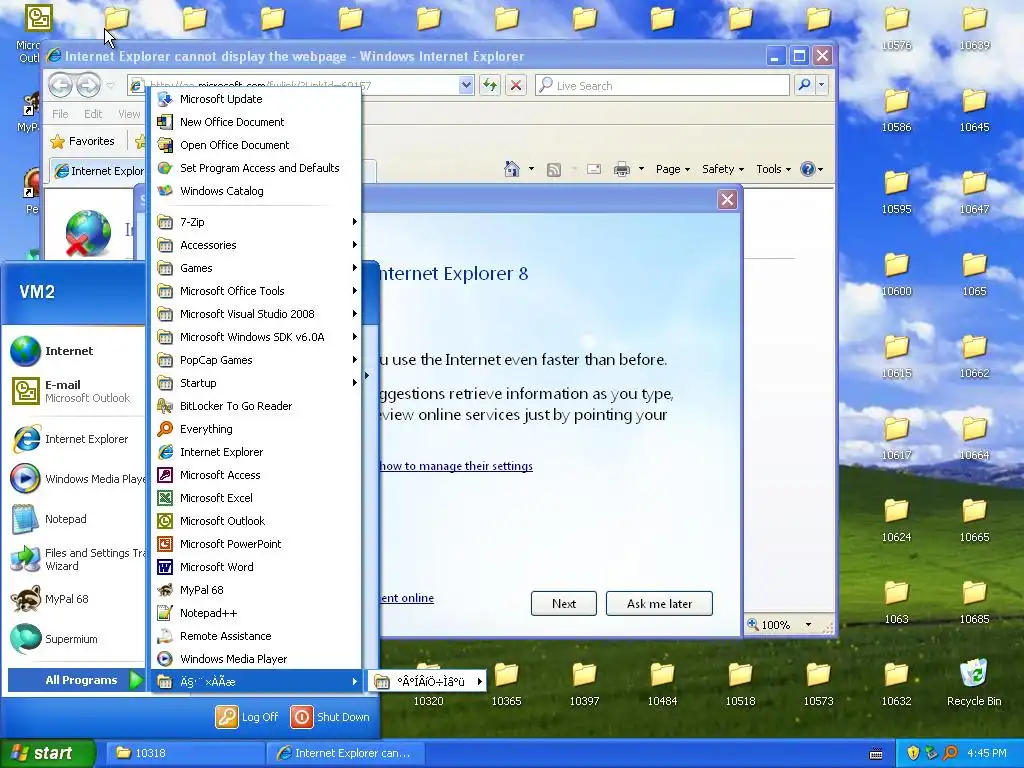Screen dimensions: 1024x768
Task: Select Internet Explorer taskbar button
Action: pos(346,753)
